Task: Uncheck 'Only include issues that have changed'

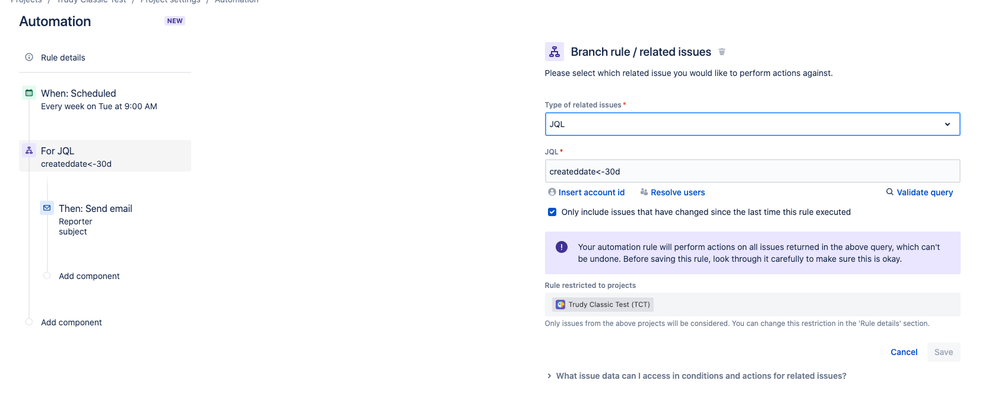Action: coord(552,212)
